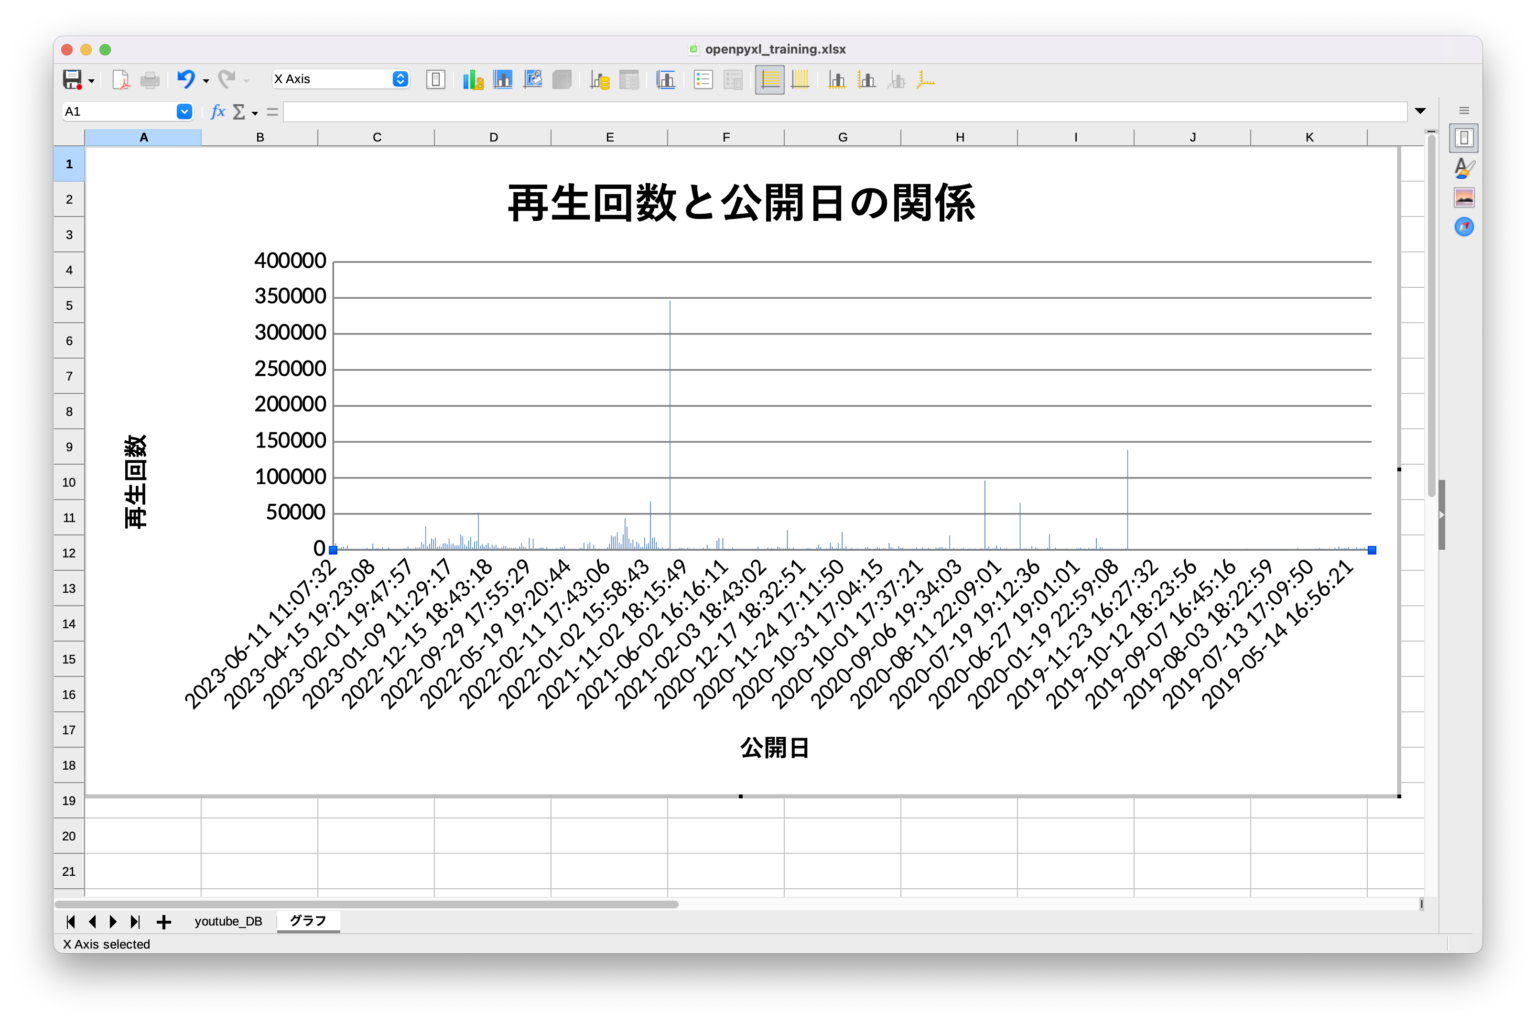1536x1024 pixels.
Task: Open the Undo history dropdown
Action: click(206, 79)
